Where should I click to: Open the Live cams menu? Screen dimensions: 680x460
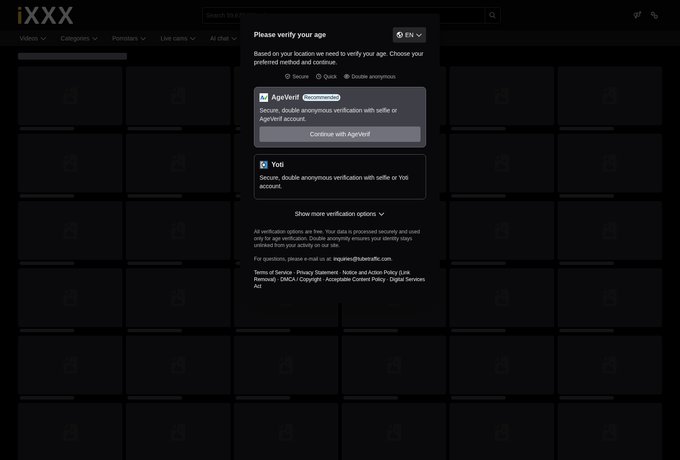[178, 39]
